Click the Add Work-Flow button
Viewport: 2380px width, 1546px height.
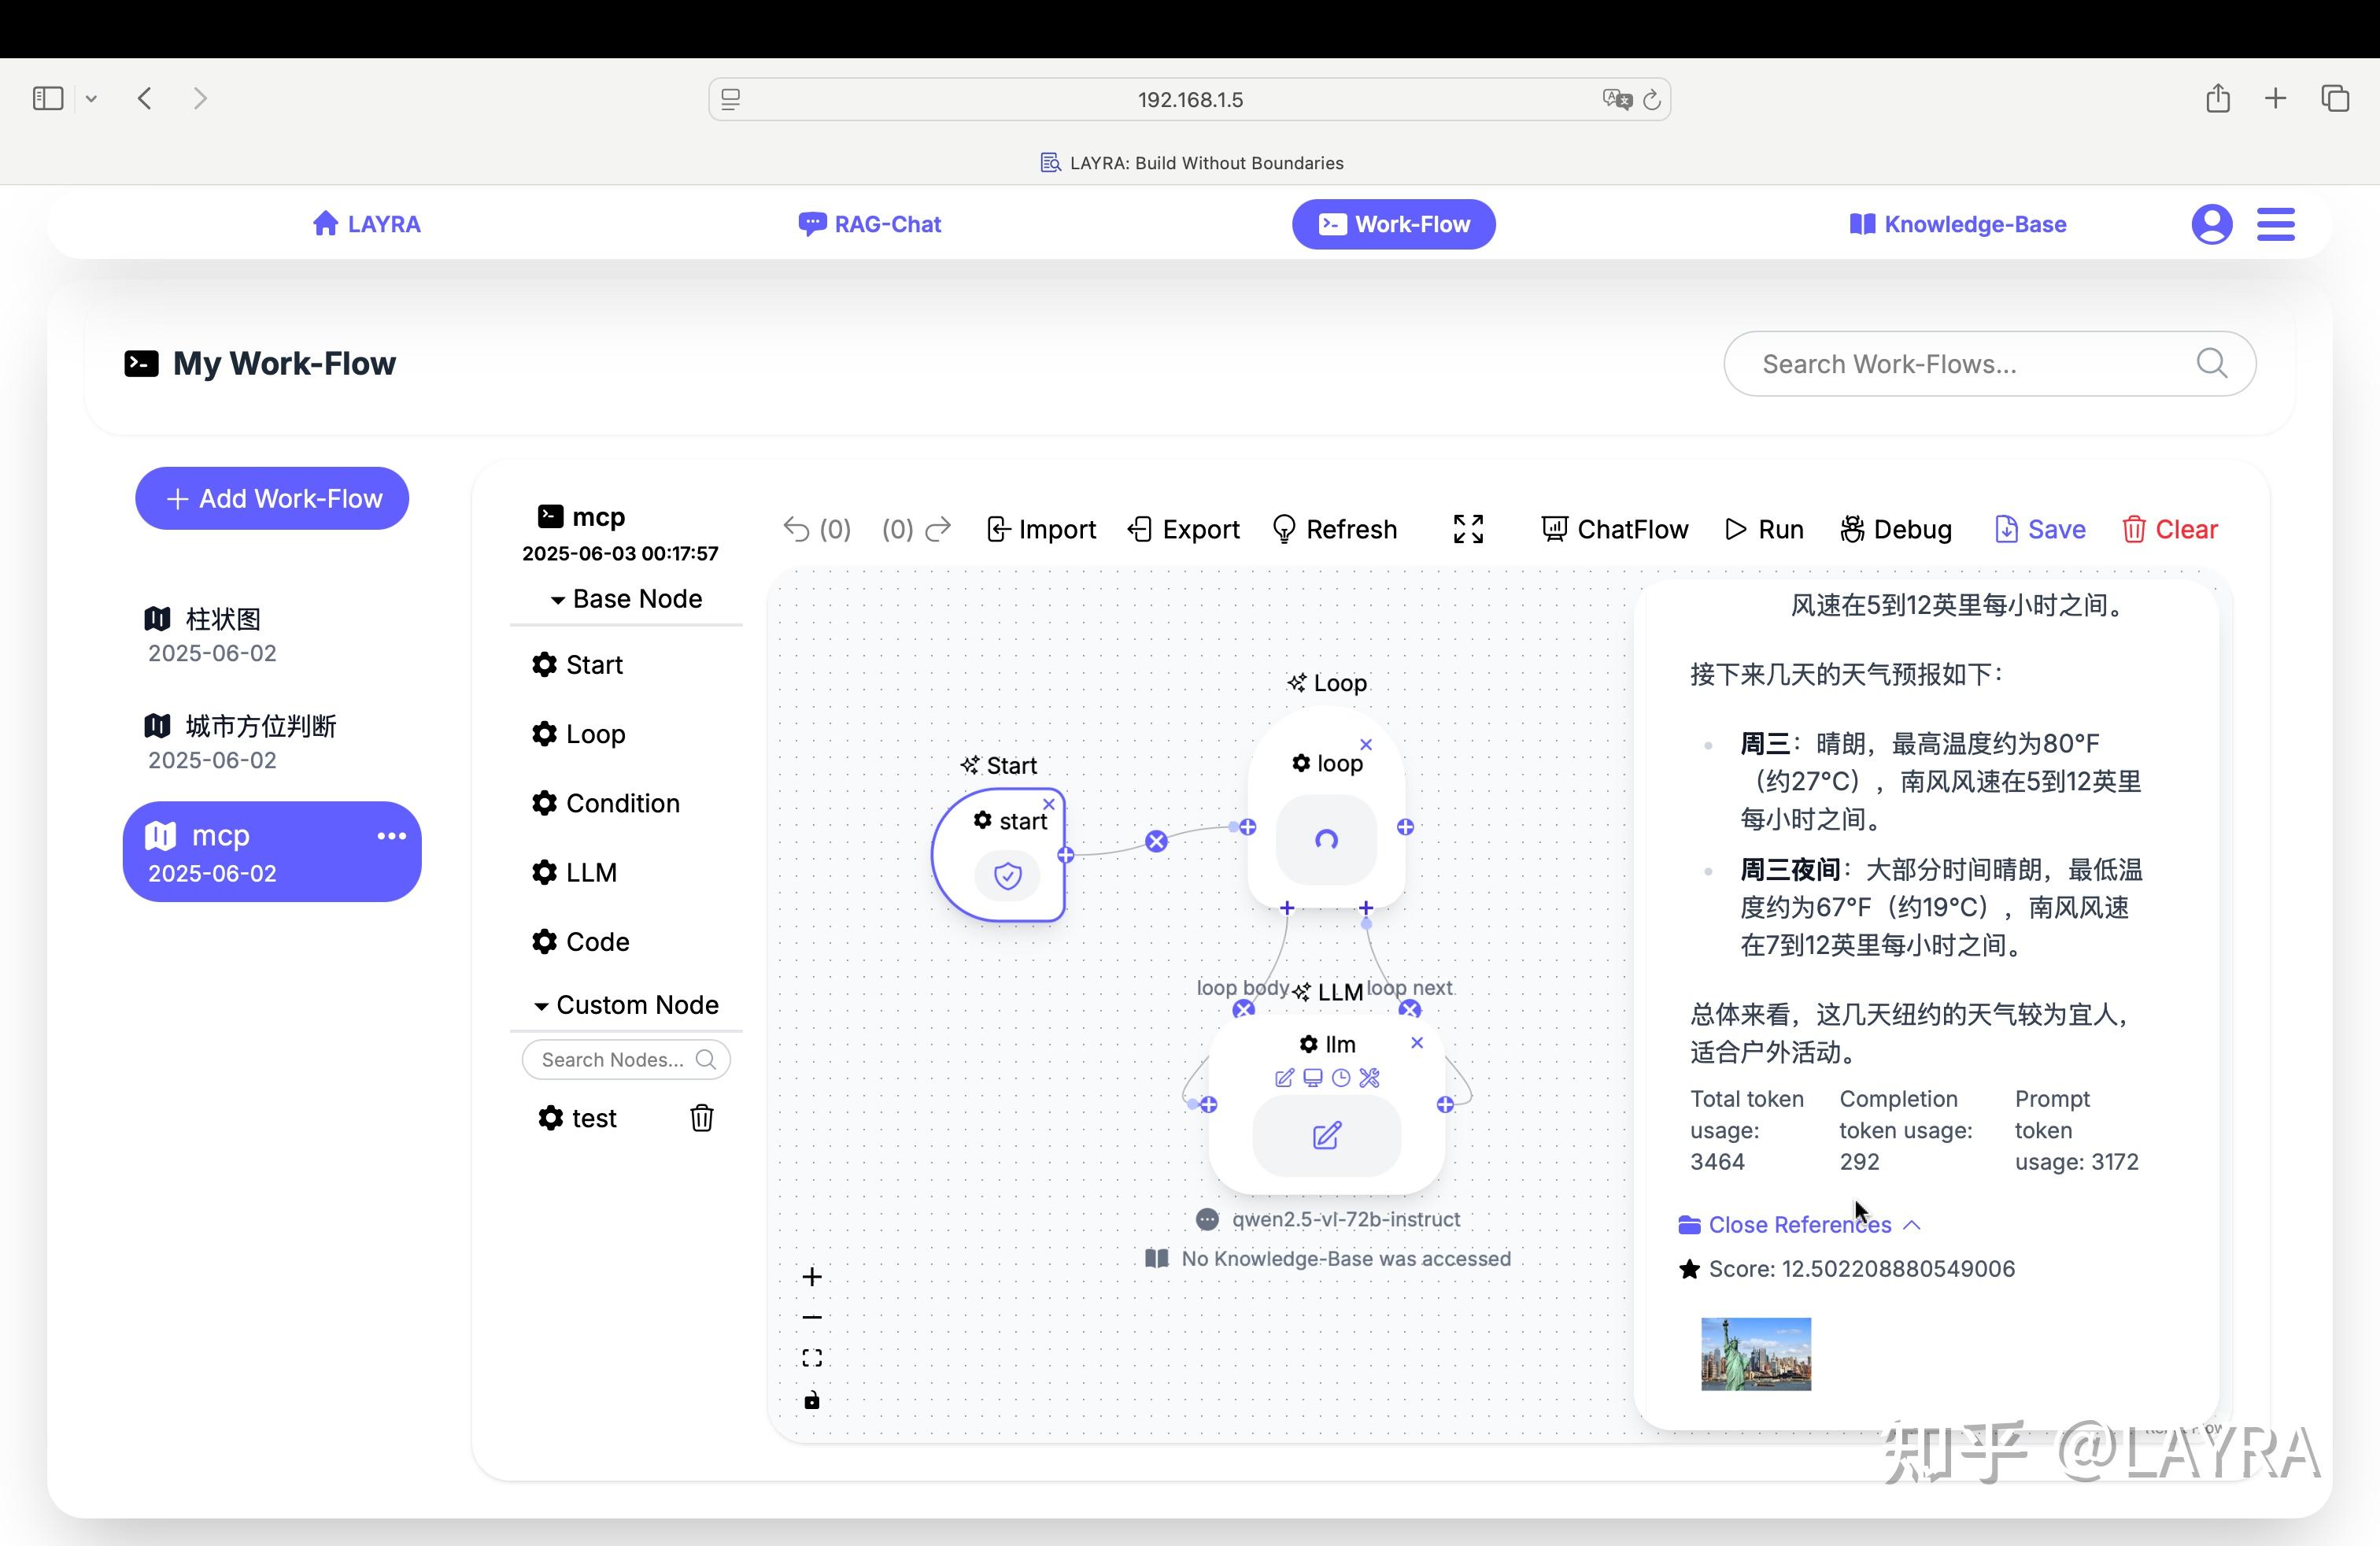point(272,498)
